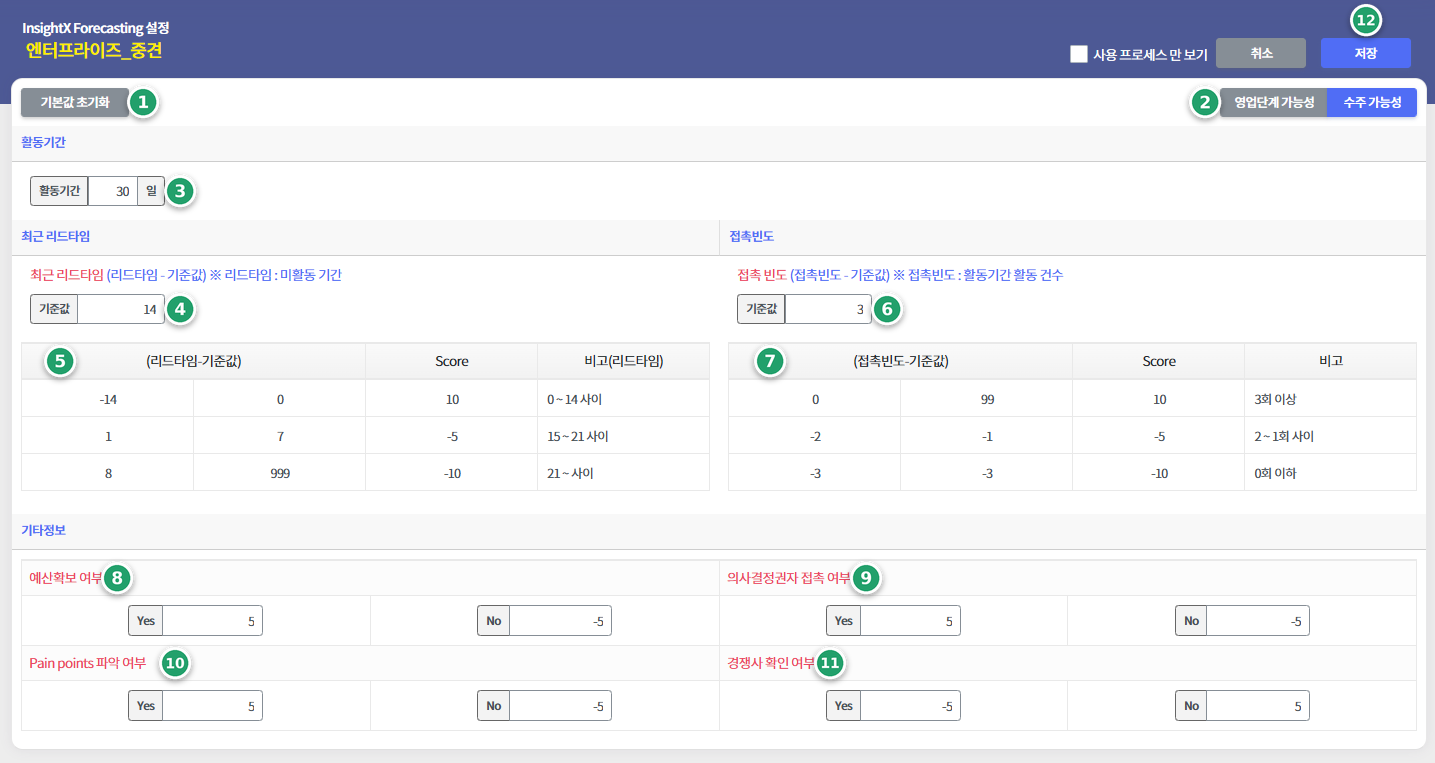Edit the 접촉빈도 기준값 field showing 3
The width and height of the screenshot is (1435, 763).
pos(828,309)
